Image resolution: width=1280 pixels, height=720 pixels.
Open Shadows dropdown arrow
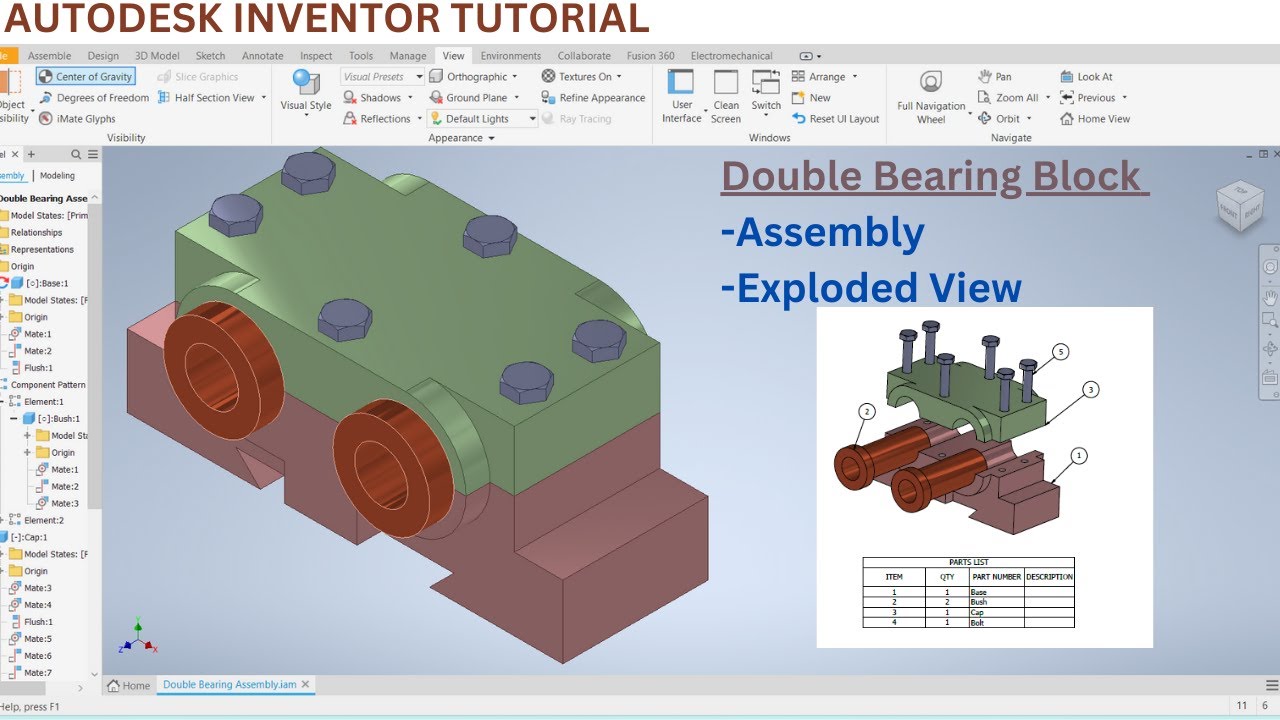point(411,98)
